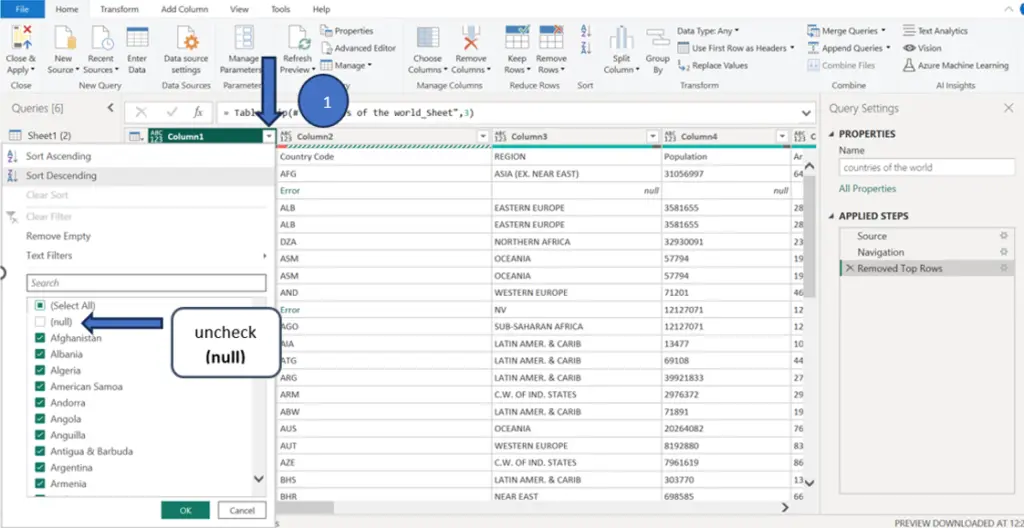Image resolution: width=1024 pixels, height=528 pixels.
Task: Click the Enter Data icon
Action: click(137, 38)
